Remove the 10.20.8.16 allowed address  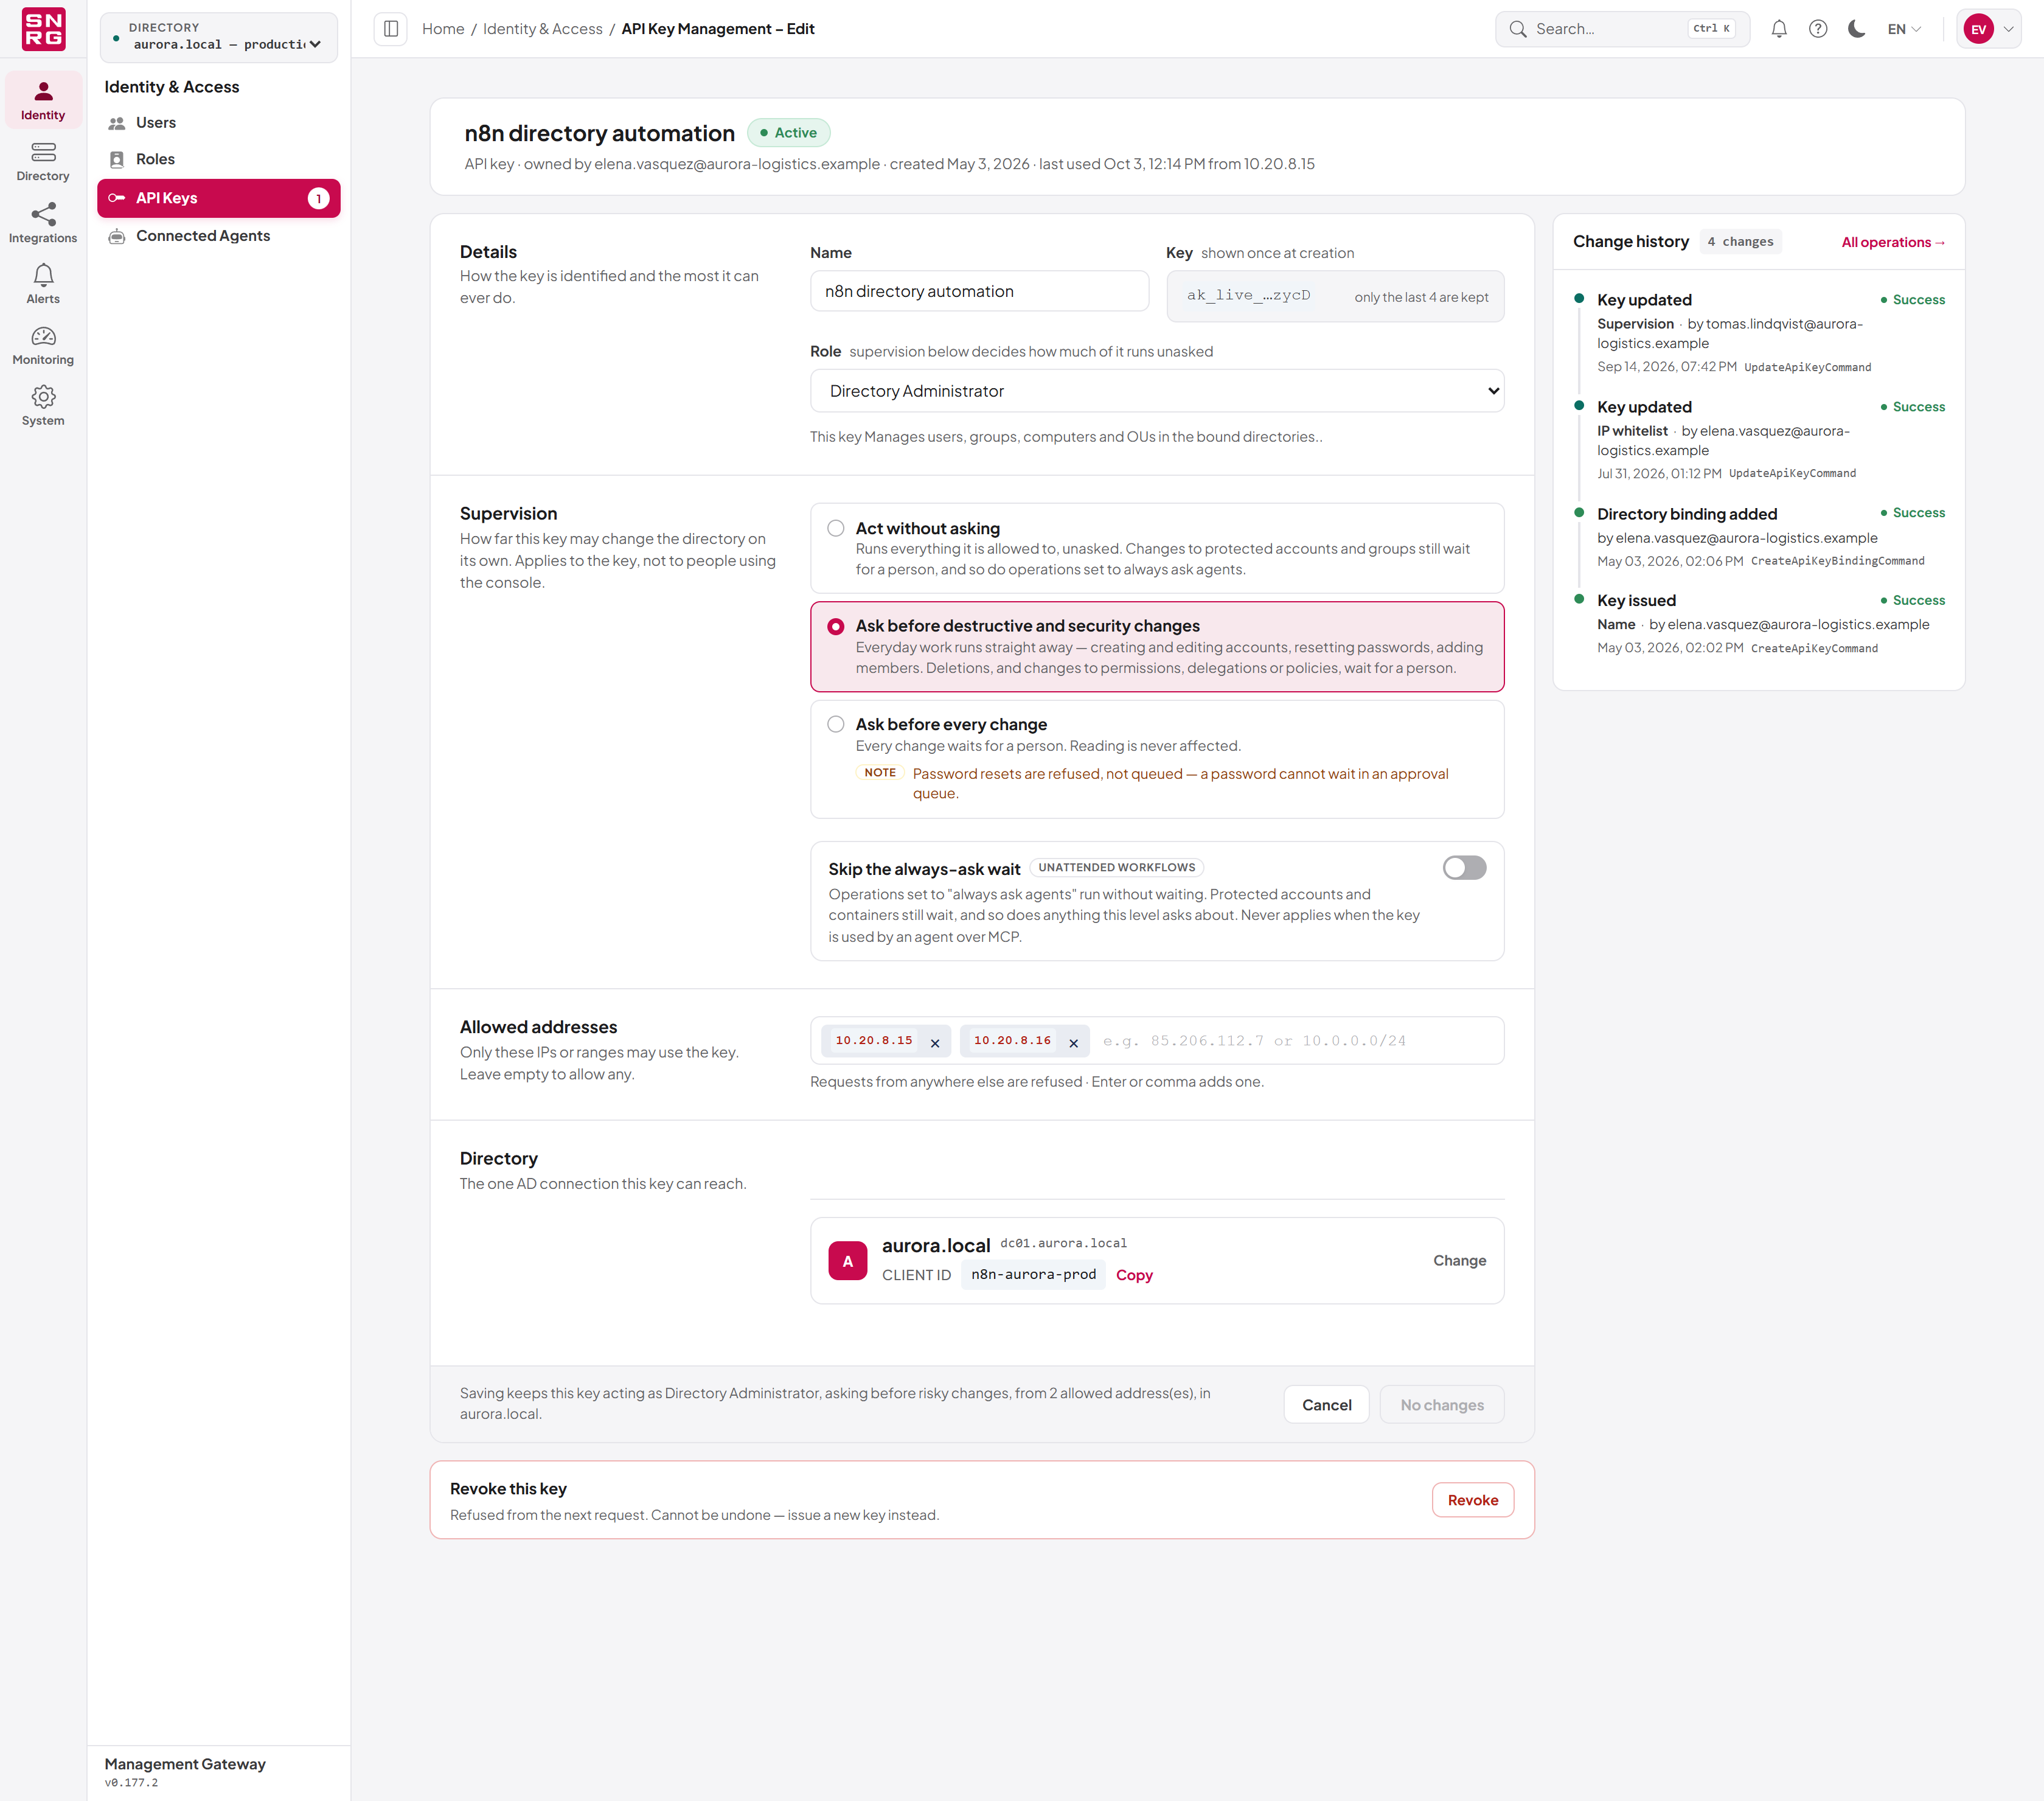click(x=1073, y=1042)
